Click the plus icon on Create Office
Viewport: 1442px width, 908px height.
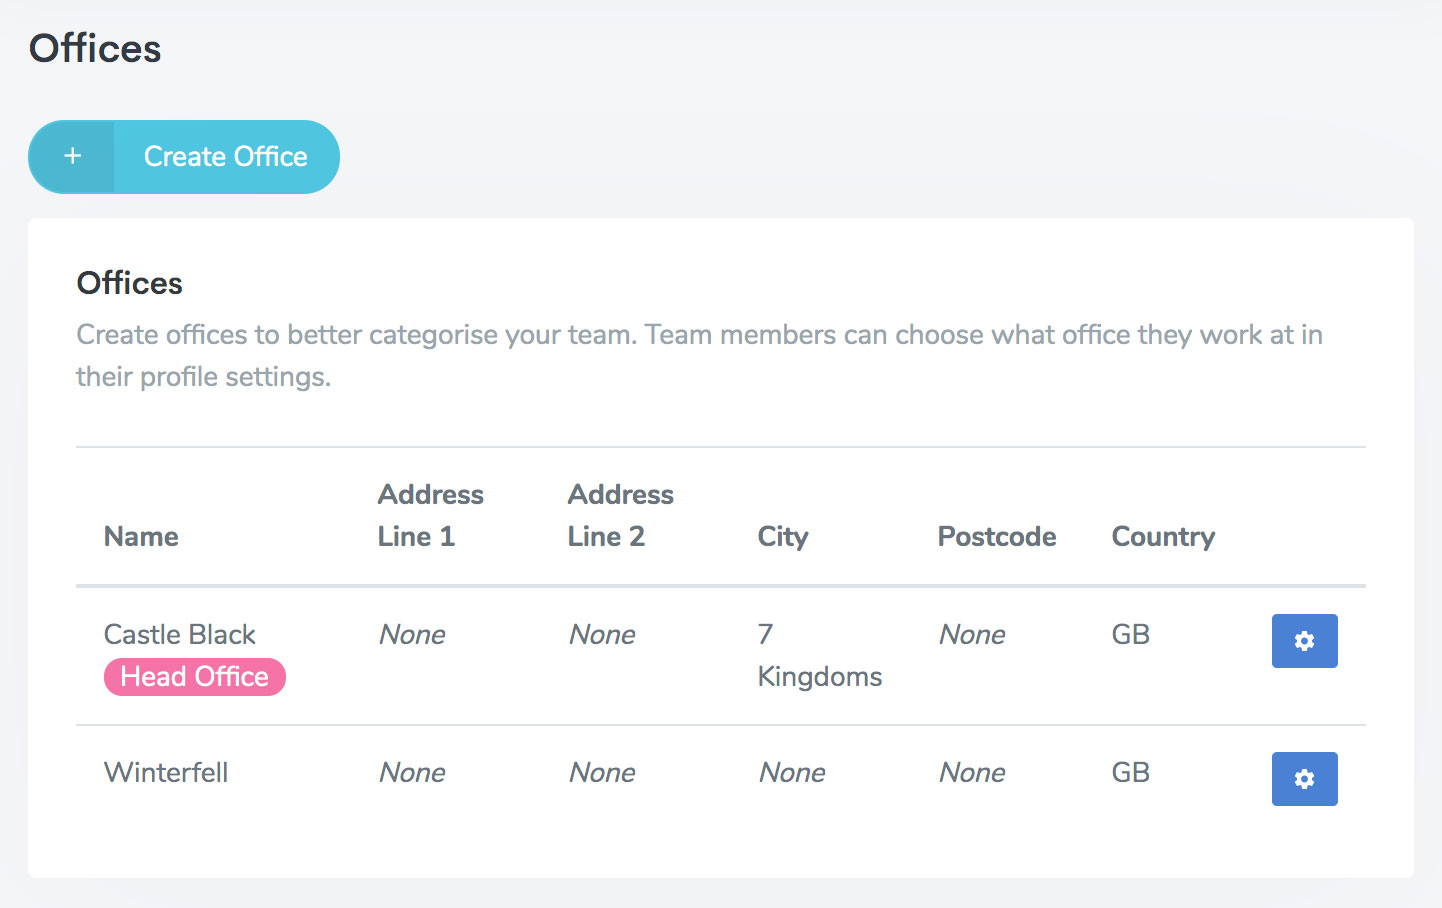72,157
